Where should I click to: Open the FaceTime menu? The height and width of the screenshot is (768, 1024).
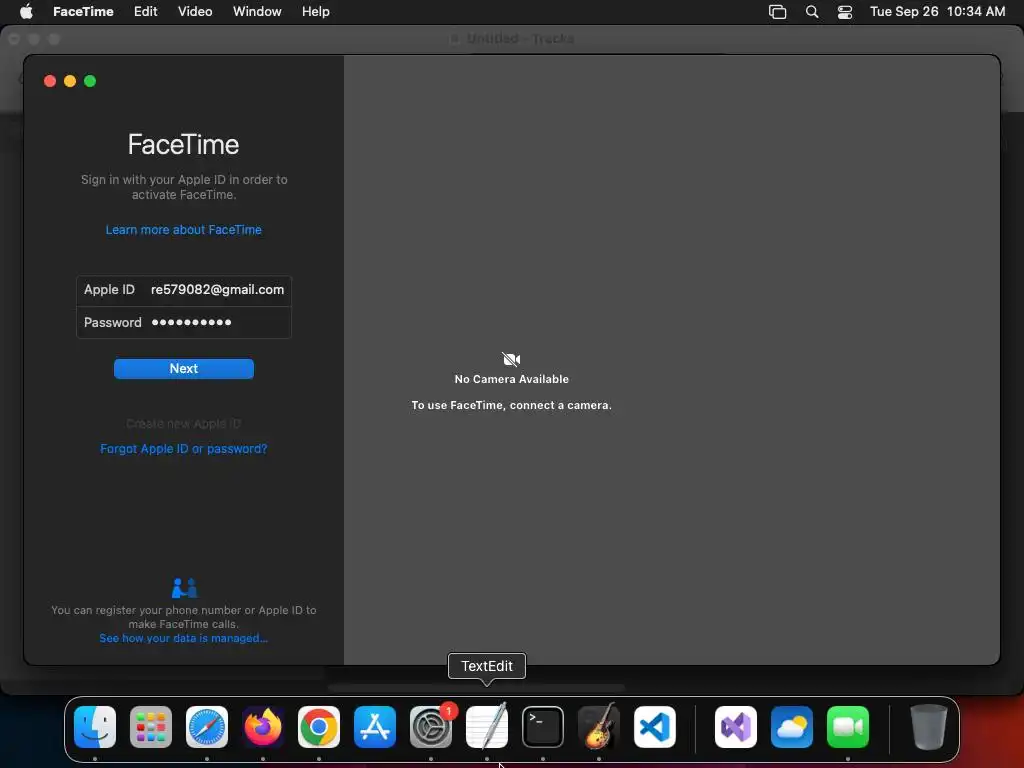pos(83,12)
